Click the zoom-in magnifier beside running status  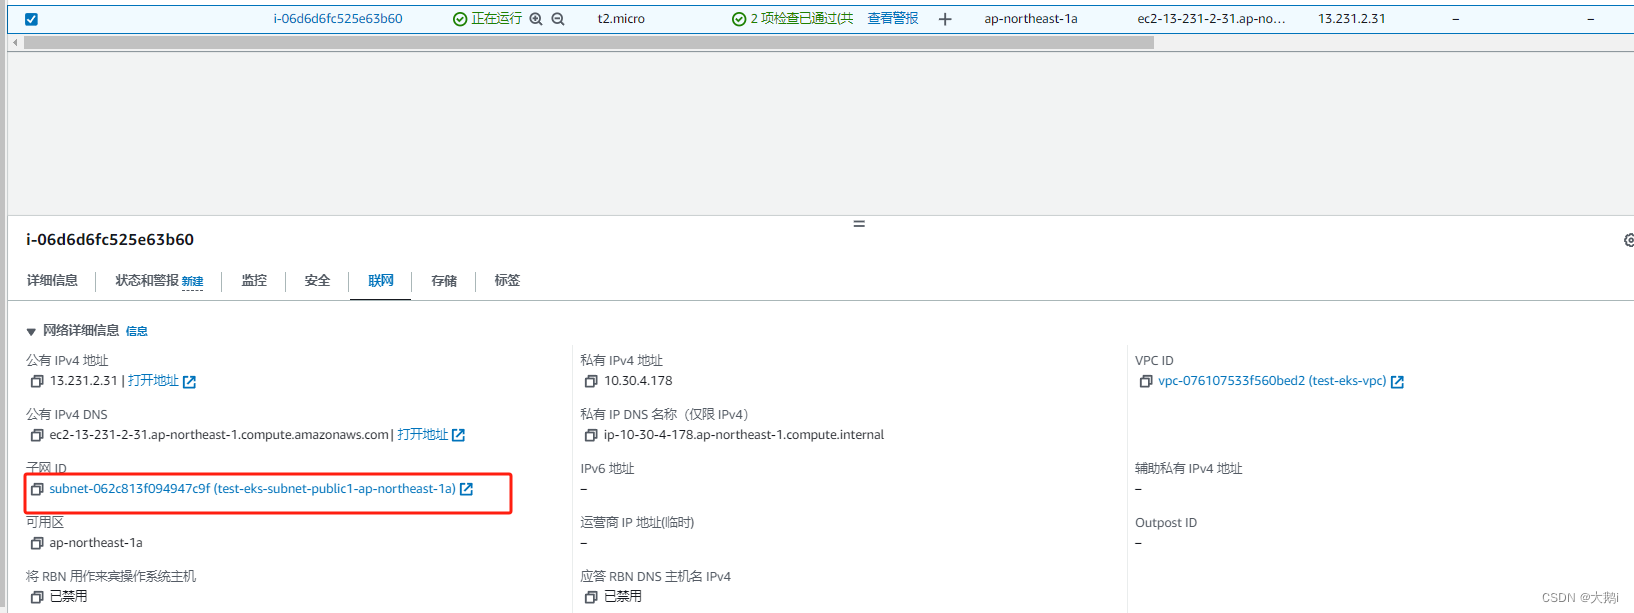point(536,19)
